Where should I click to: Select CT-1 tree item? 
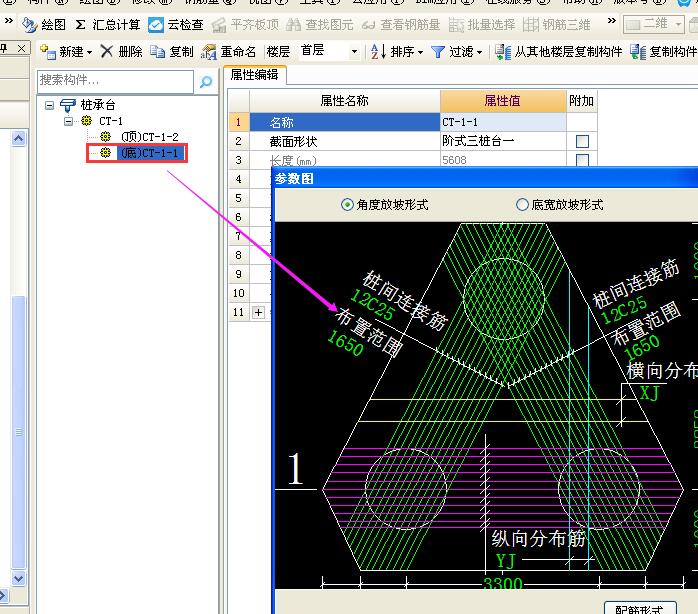click(111, 121)
